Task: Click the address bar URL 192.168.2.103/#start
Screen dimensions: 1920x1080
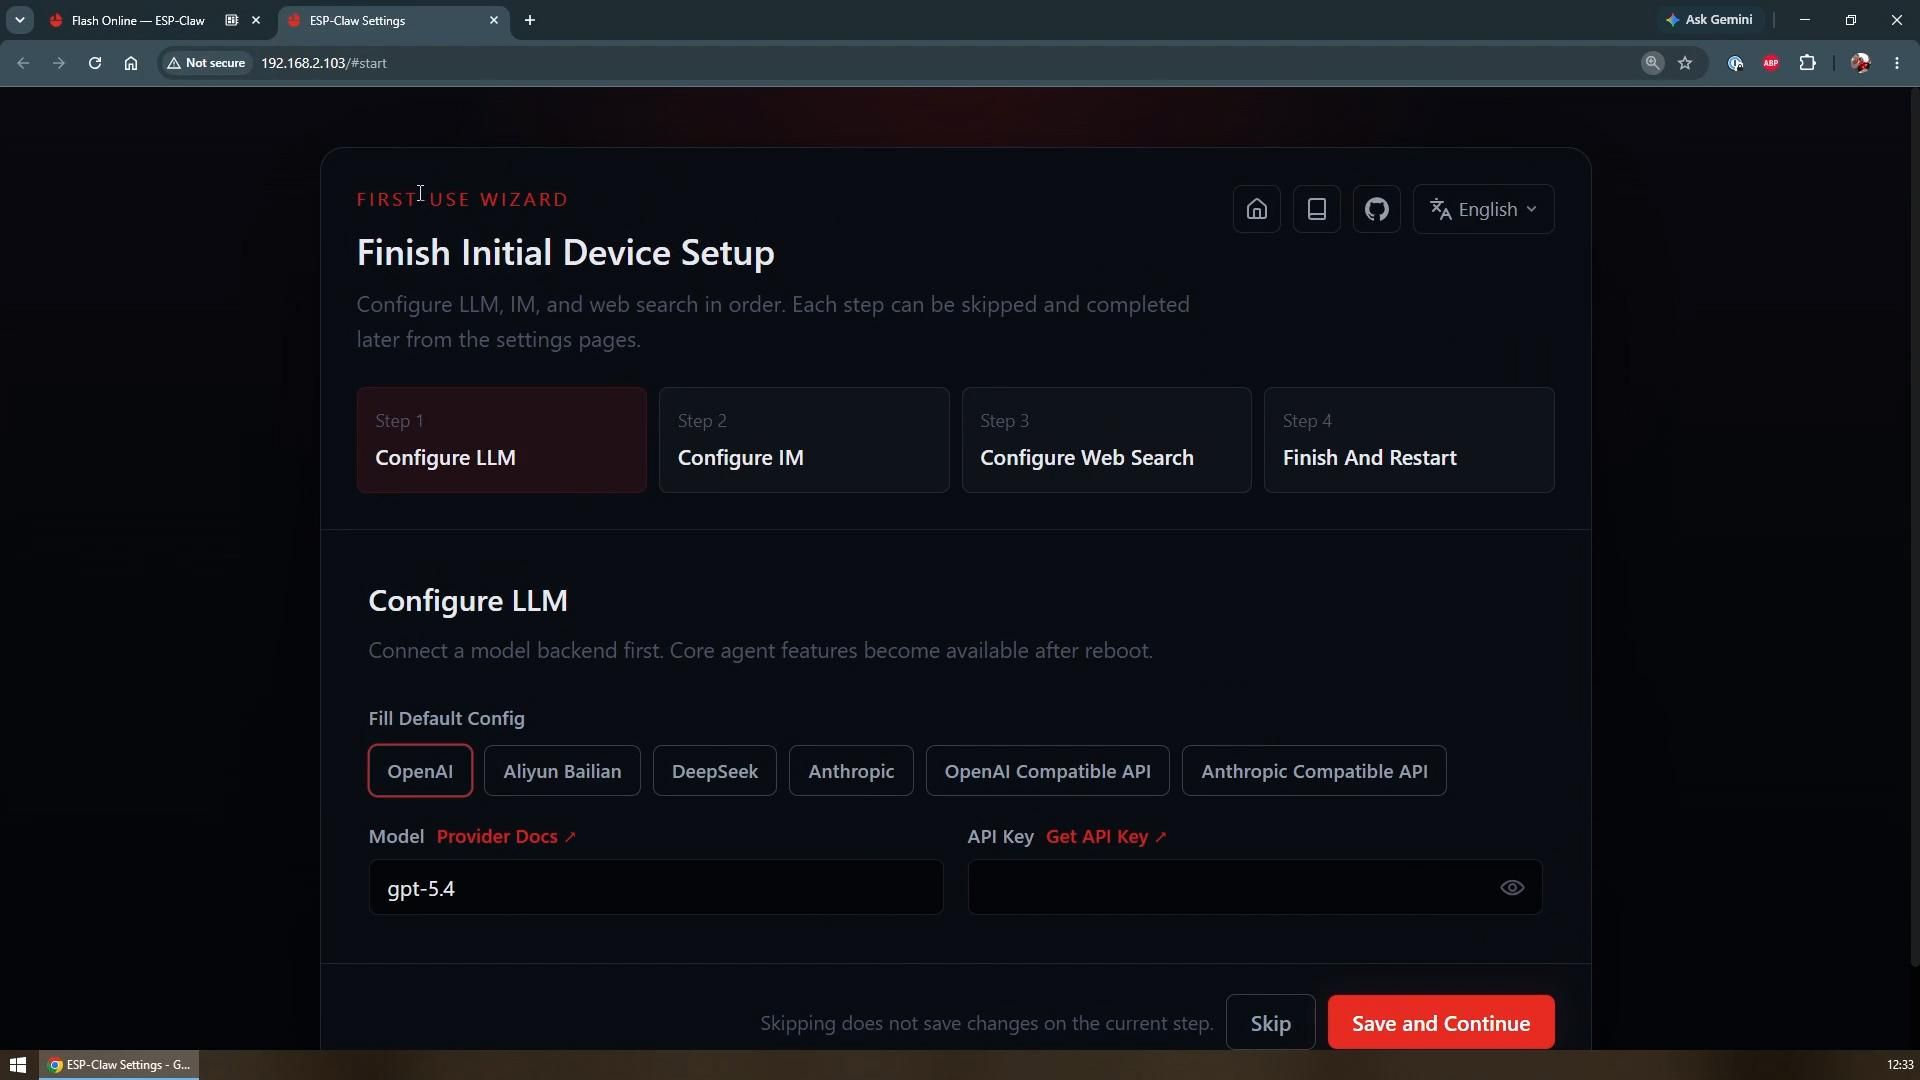Action: tap(324, 63)
